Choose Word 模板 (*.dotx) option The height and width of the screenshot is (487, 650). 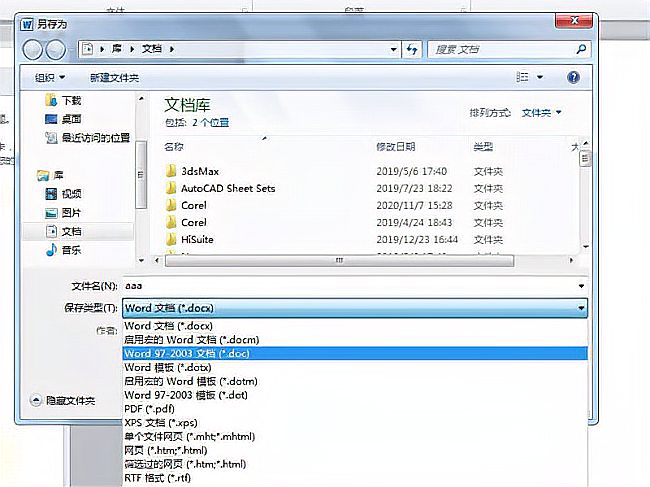pyautogui.click(x=355, y=367)
